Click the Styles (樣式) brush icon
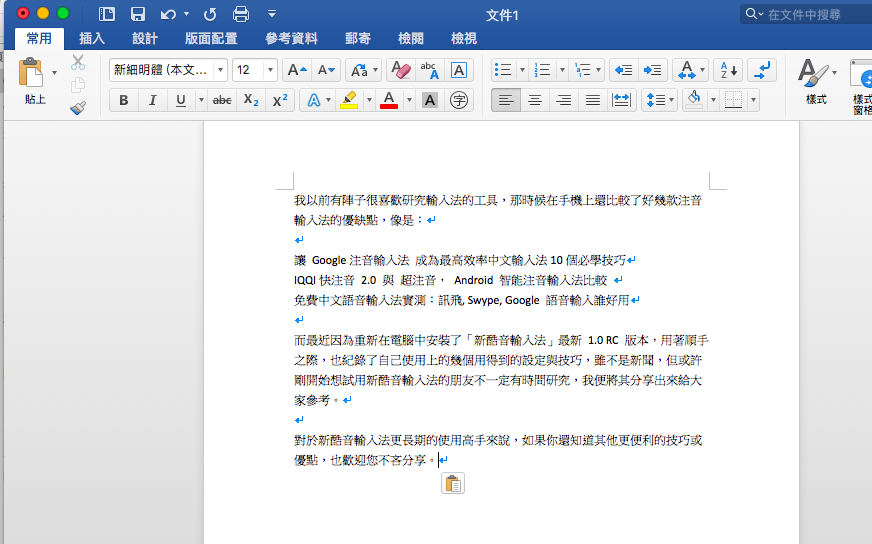The width and height of the screenshot is (872, 544). 812,73
